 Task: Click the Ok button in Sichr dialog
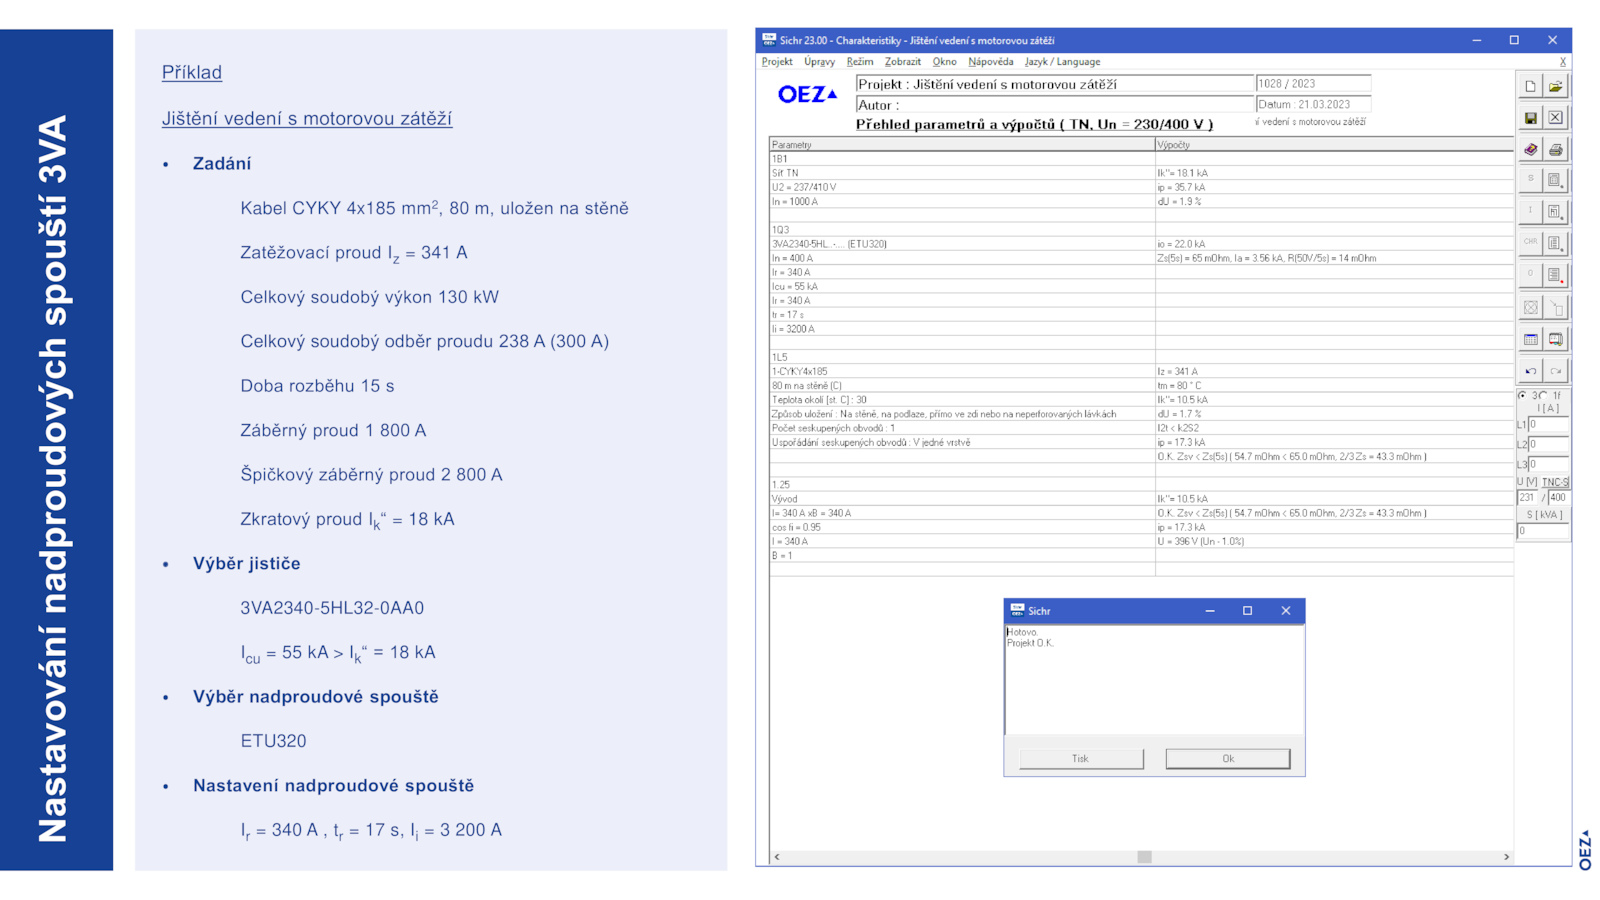click(x=1228, y=759)
